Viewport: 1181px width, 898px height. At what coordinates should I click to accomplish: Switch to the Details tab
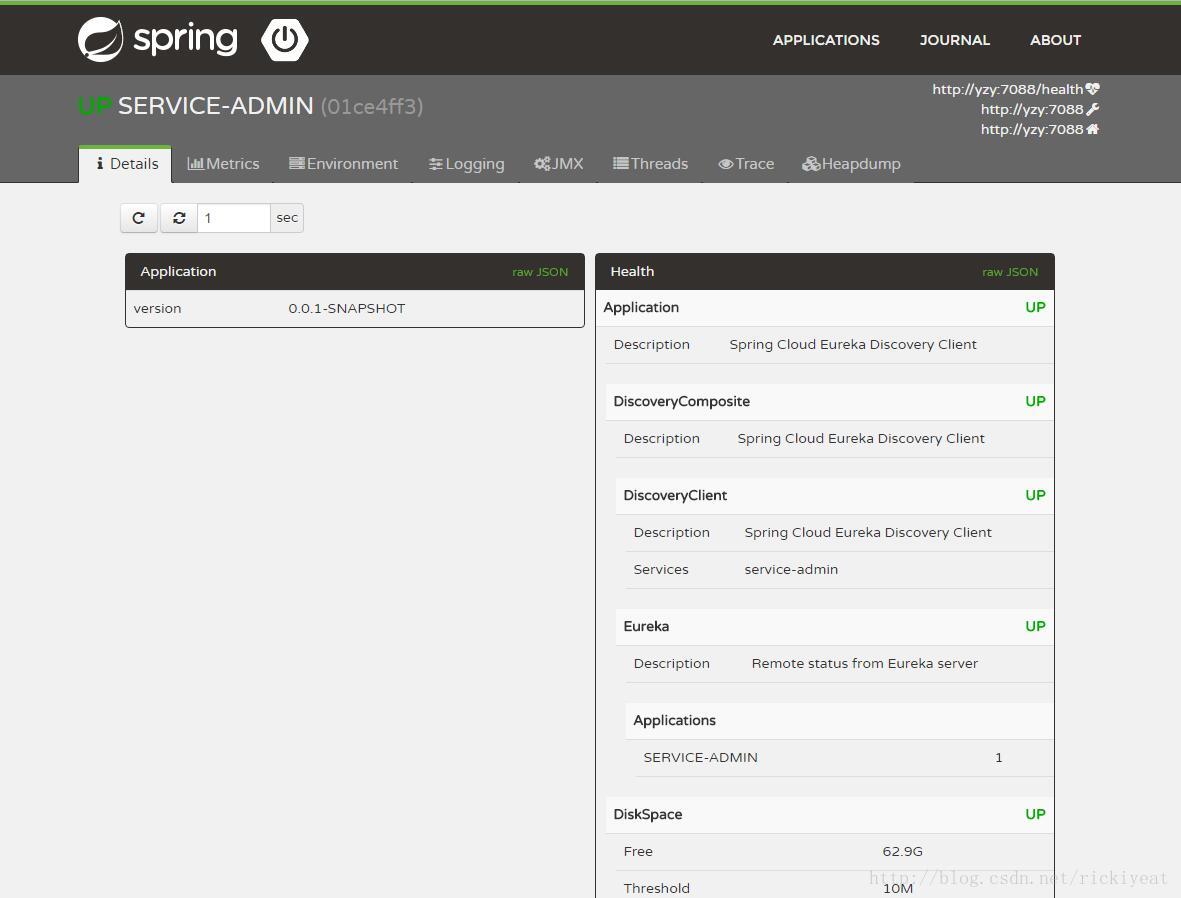point(125,163)
